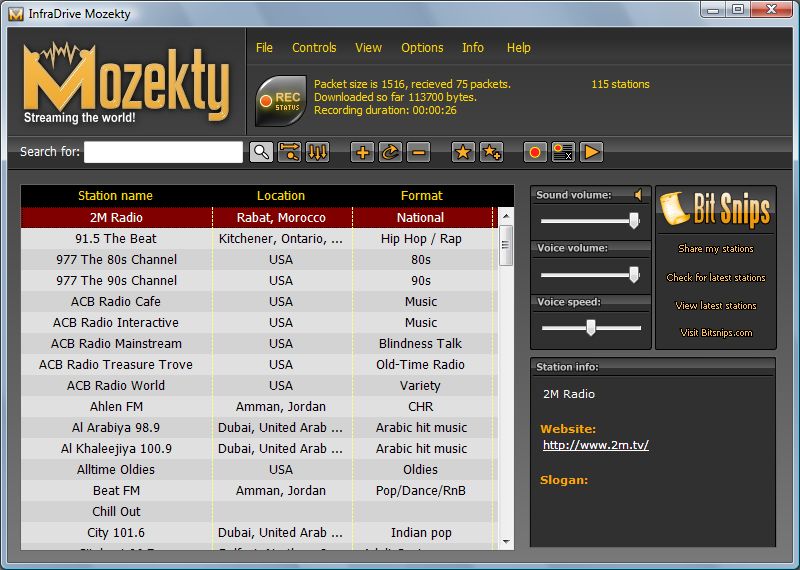Mute sound via the speaker icon
Image resolution: width=800 pixels, height=570 pixels.
tap(638, 194)
